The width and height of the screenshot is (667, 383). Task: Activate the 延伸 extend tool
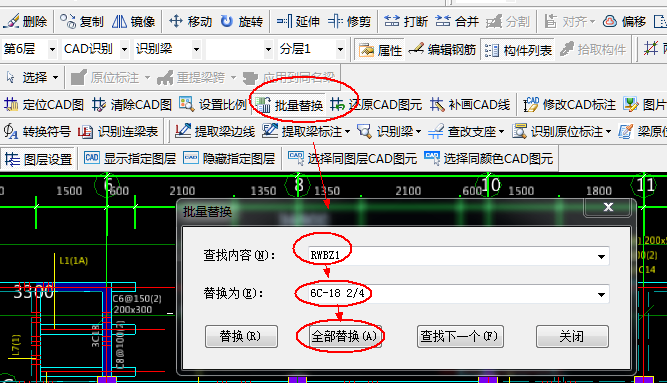point(298,21)
